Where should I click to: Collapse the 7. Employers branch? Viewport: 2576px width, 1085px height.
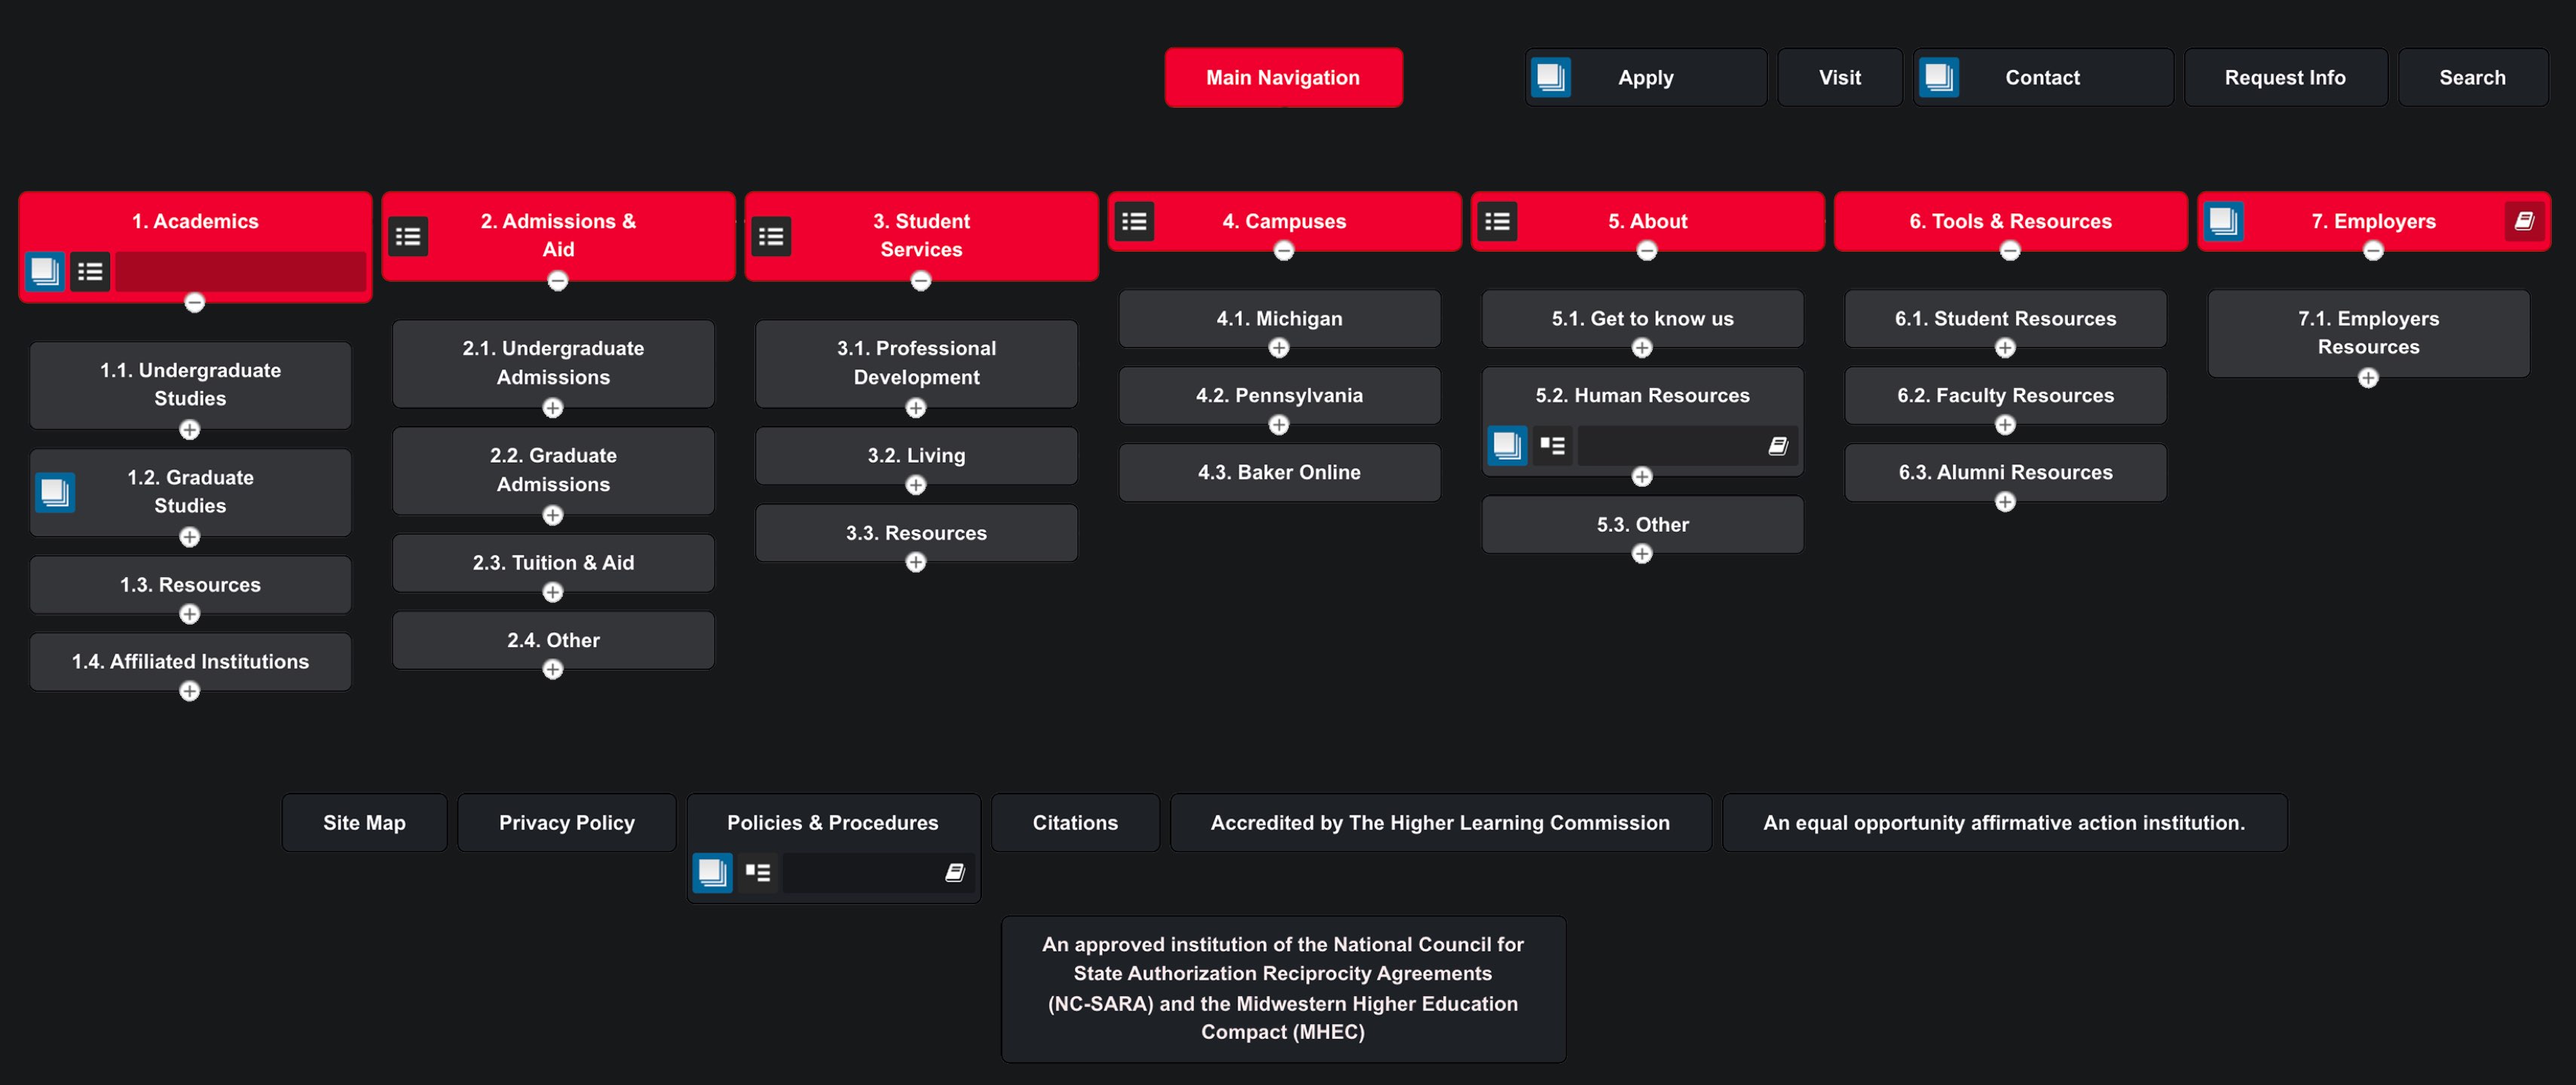click(2373, 251)
